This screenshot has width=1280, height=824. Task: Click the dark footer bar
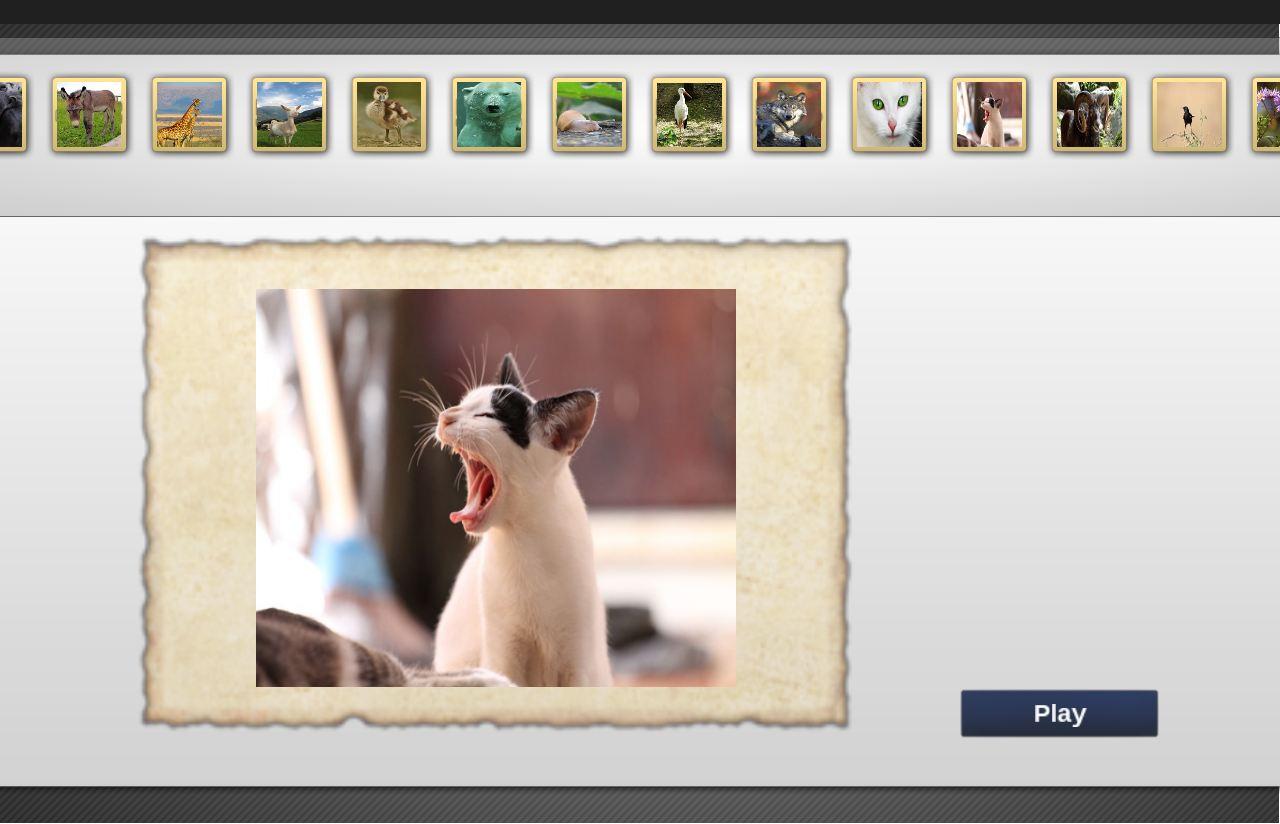pyautogui.click(x=640, y=805)
